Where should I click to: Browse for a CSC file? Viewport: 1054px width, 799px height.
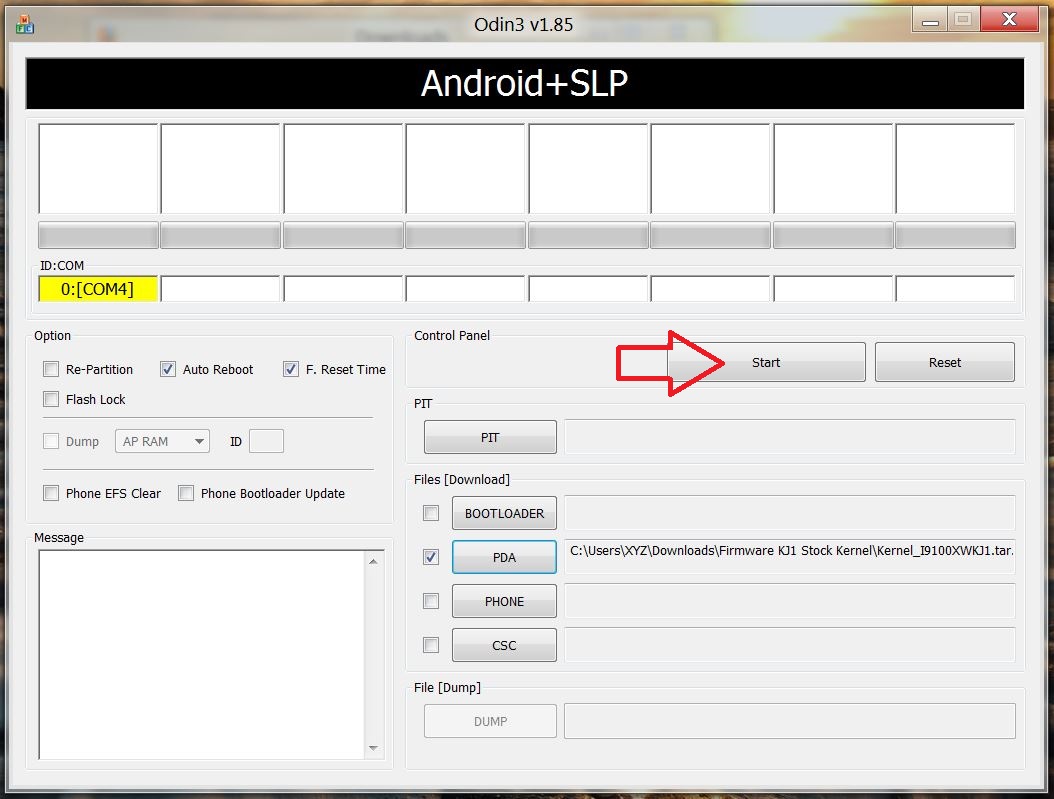(504, 645)
